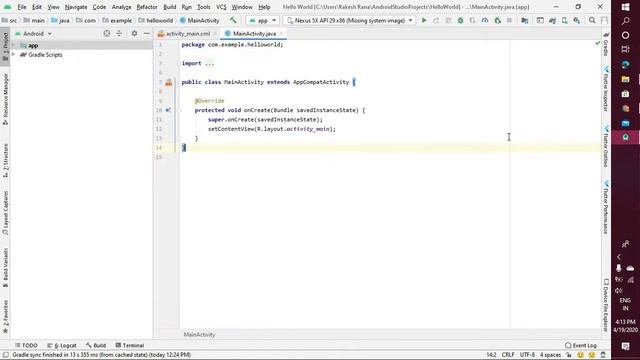Open the Build tool window at bottom
640x360 pixels.
click(96, 345)
